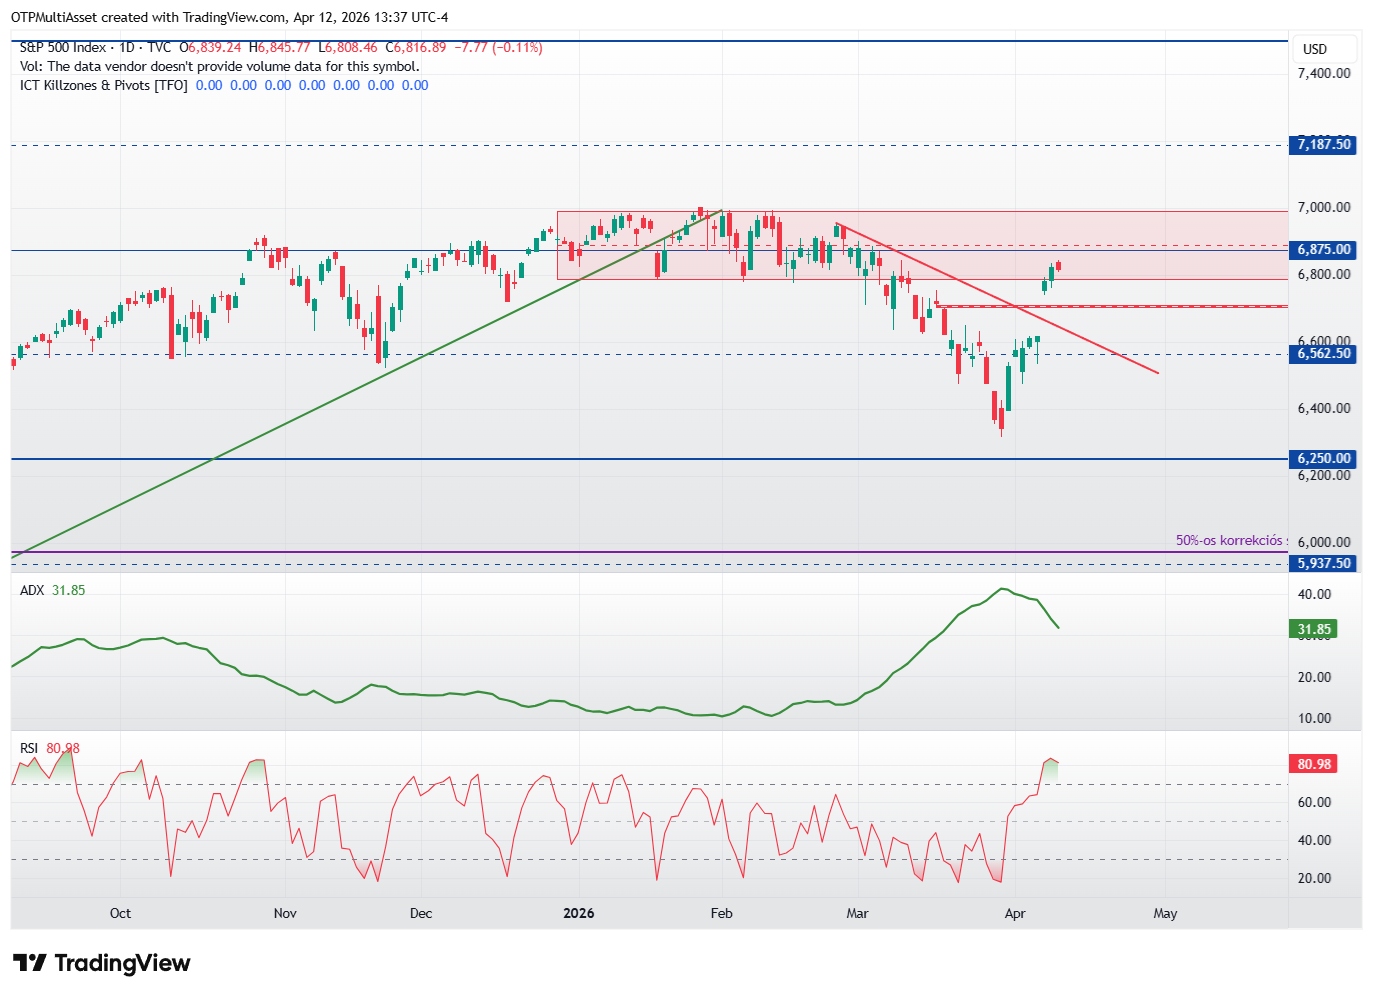Click the 6,875.00 price level label
Image resolution: width=1373 pixels, height=997 pixels.
click(1324, 250)
